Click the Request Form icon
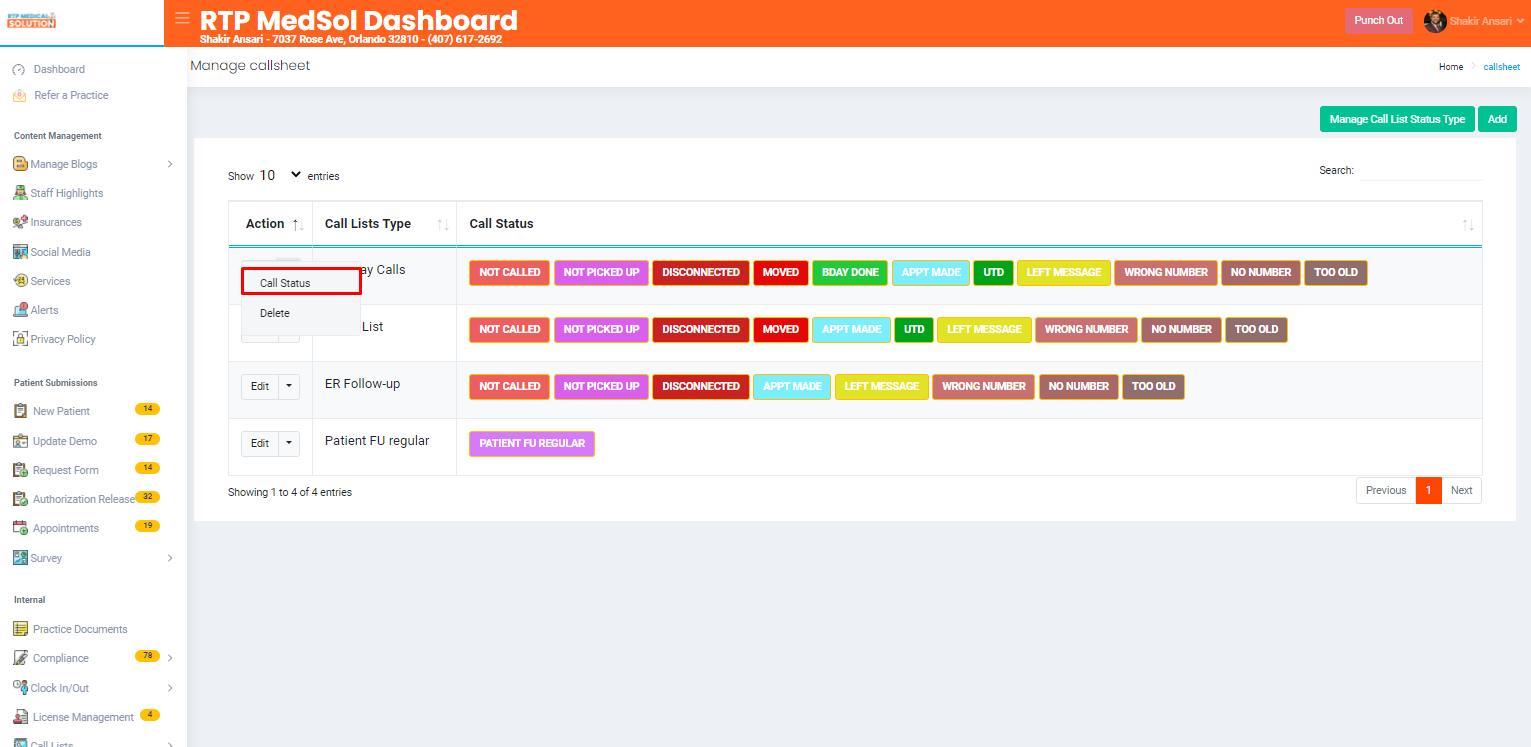Screen dimensions: 1531x747 [20, 469]
